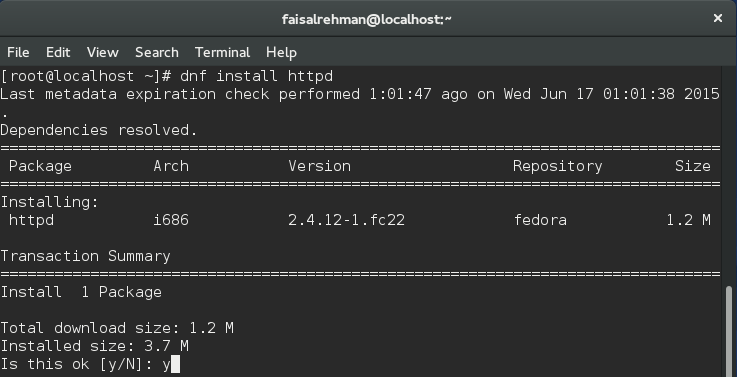Click the terminal vertical scrollbar thumb
This screenshot has height=377, width=737.
729,330
